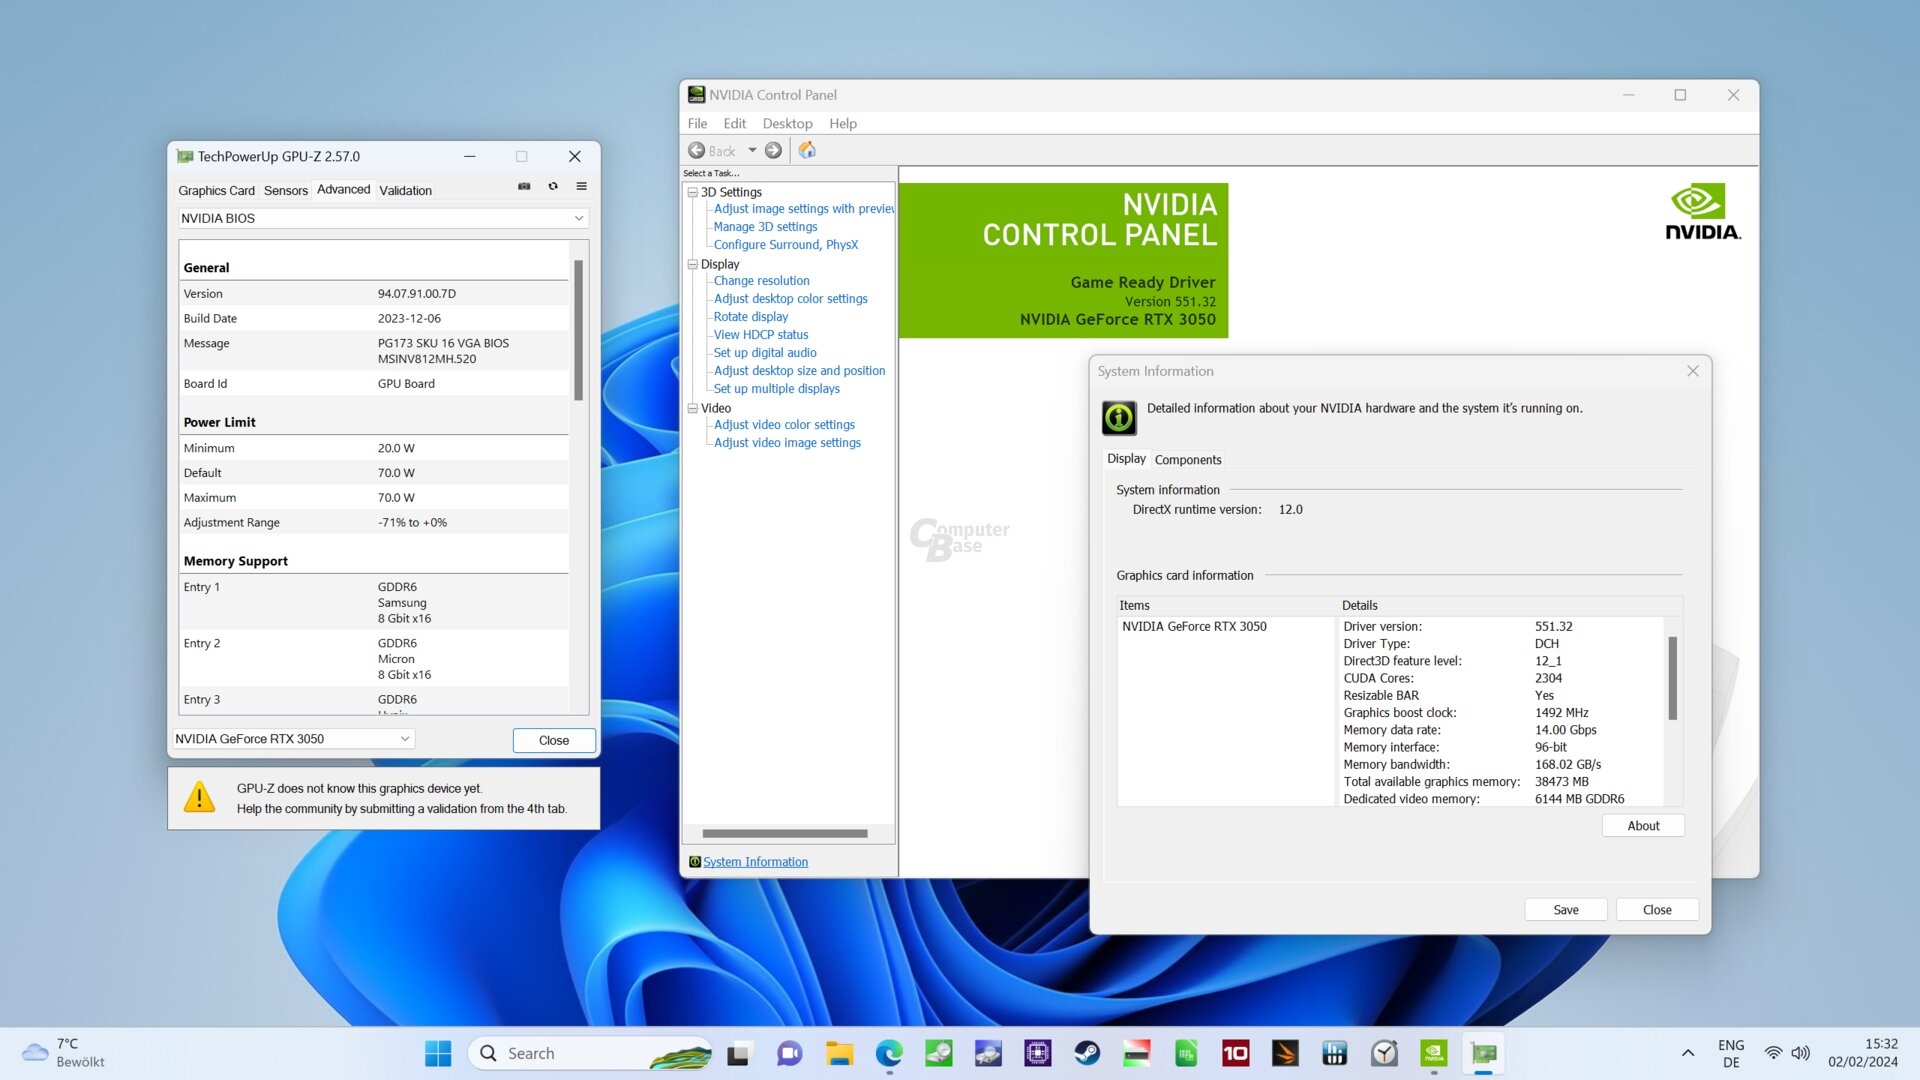Screen dimensions: 1920x1080
Task: Select NVIDIA GeForce RTX 3050 in Items list
Action: point(1194,627)
